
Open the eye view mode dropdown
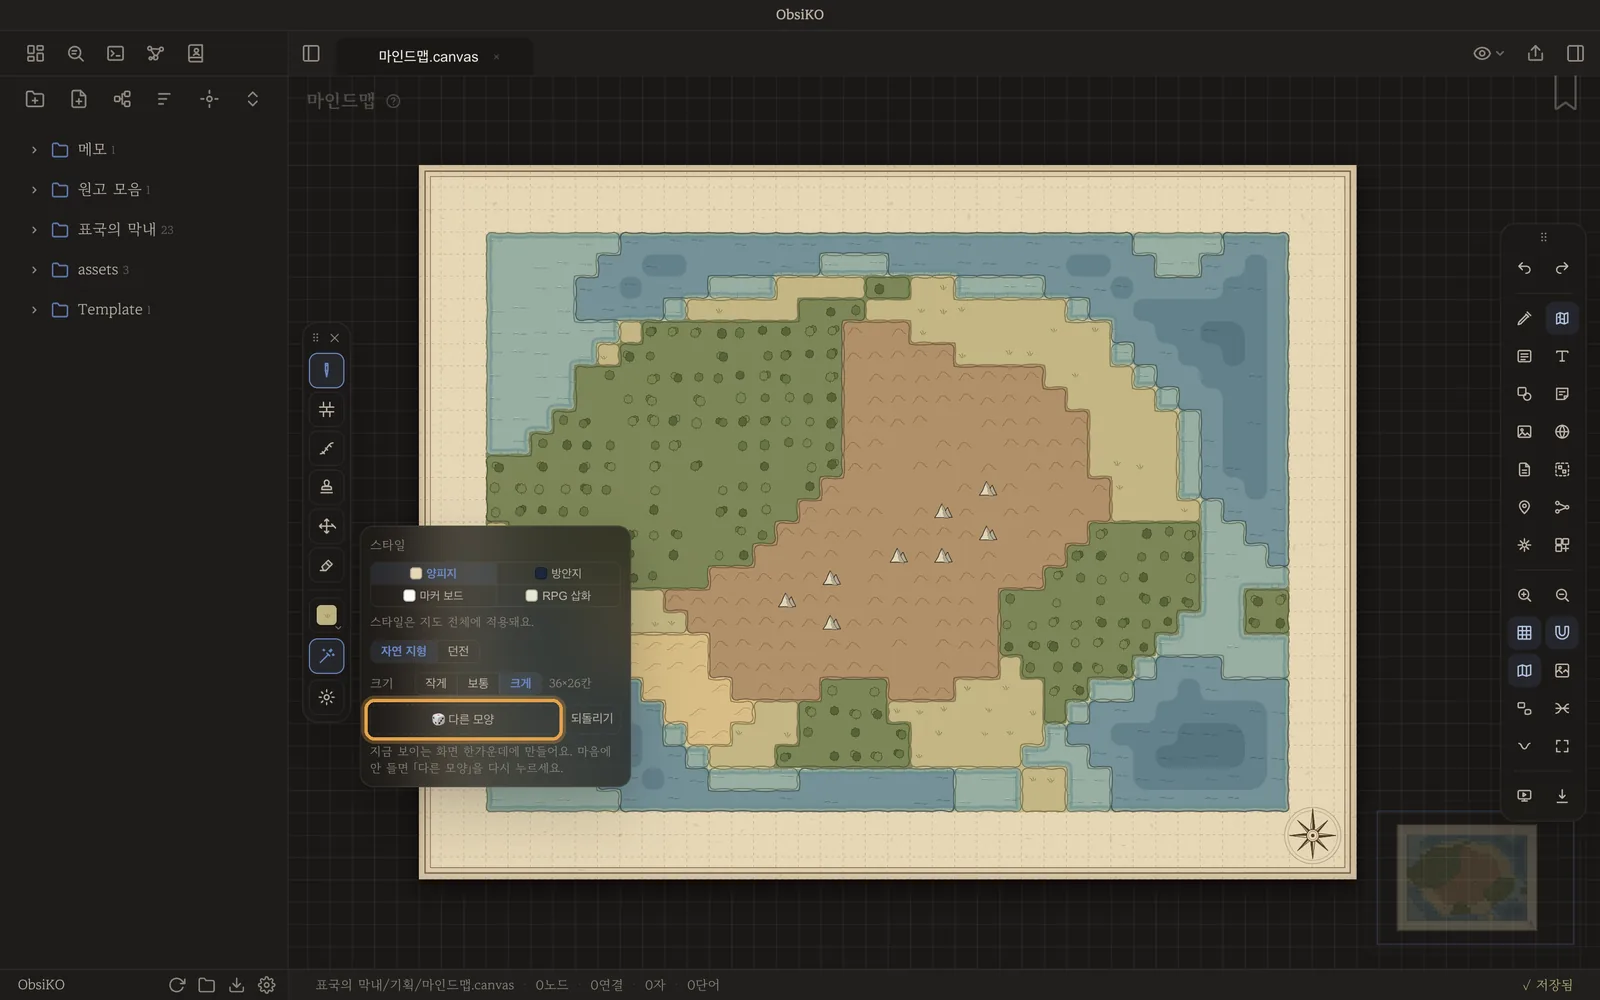[1488, 53]
